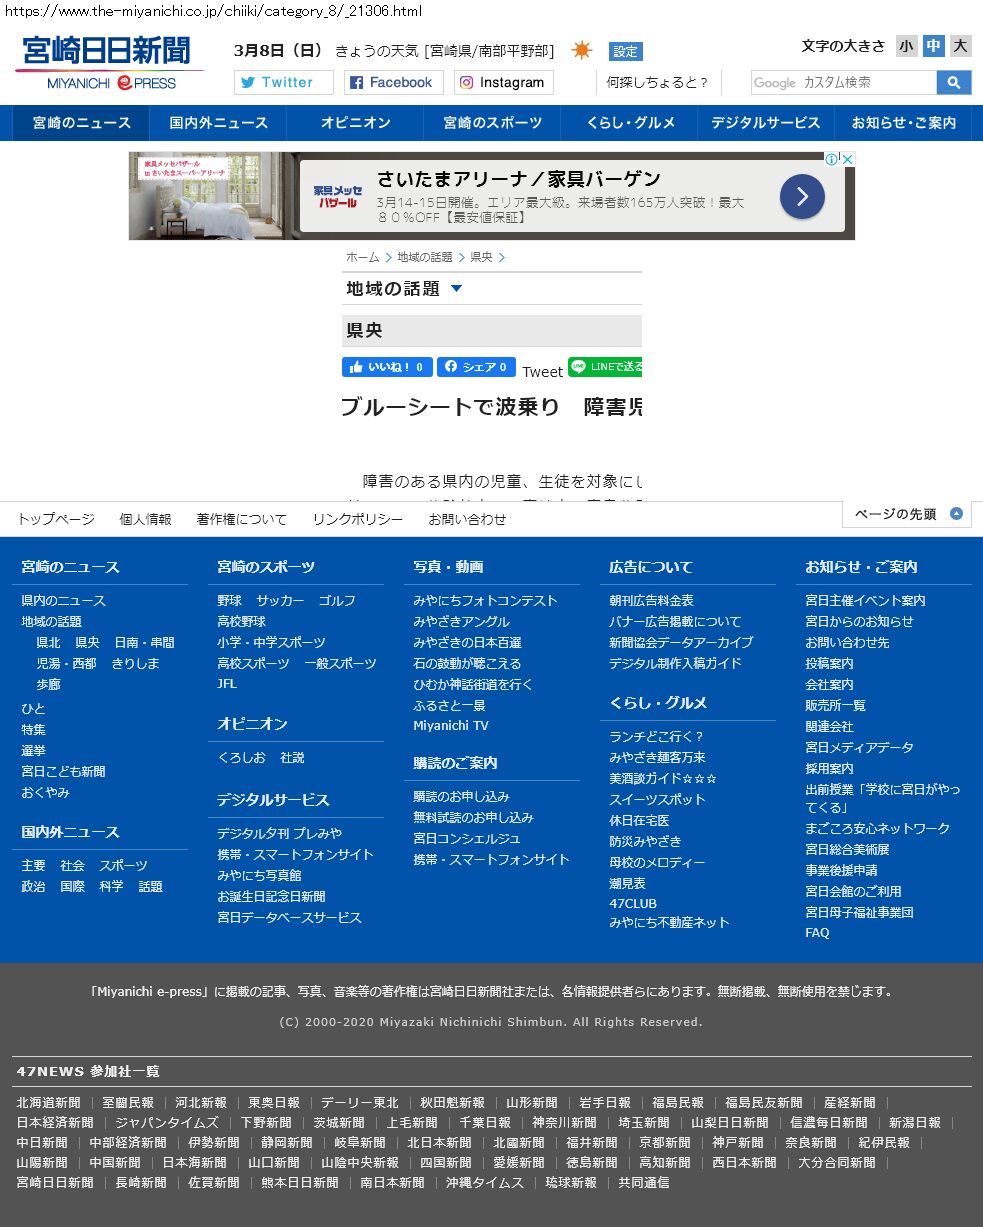
Task: Open ランチどこ行く？ link
Action: pyautogui.click(x=657, y=736)
